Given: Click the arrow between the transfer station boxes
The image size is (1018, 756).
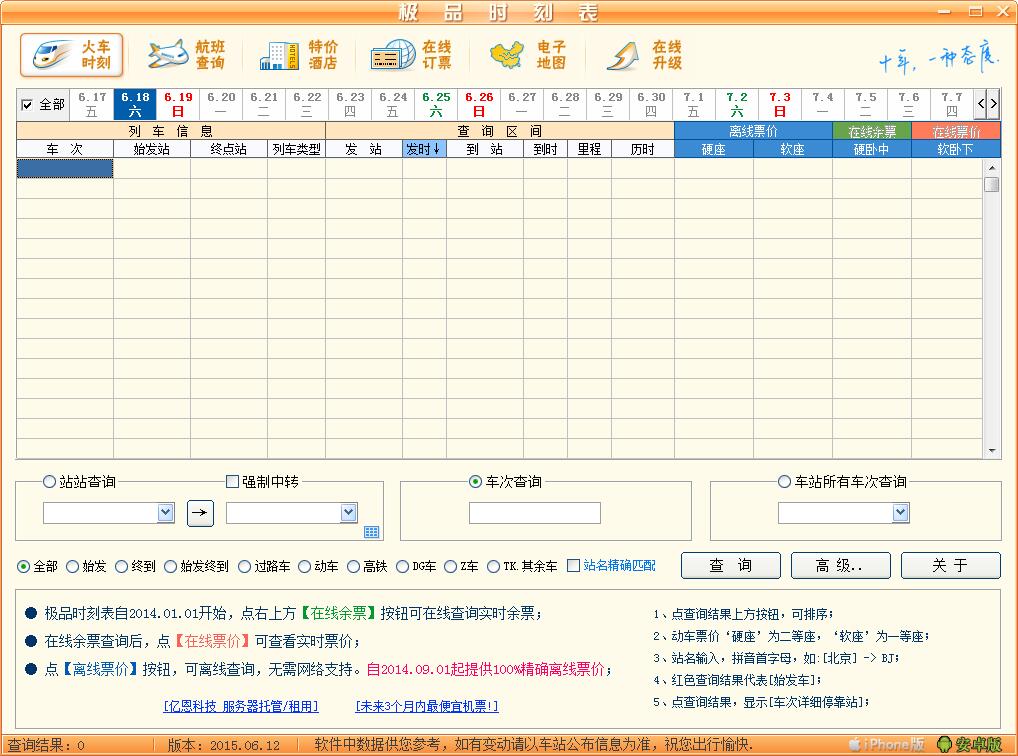Looking at the screenshot, I should (200, 512).
